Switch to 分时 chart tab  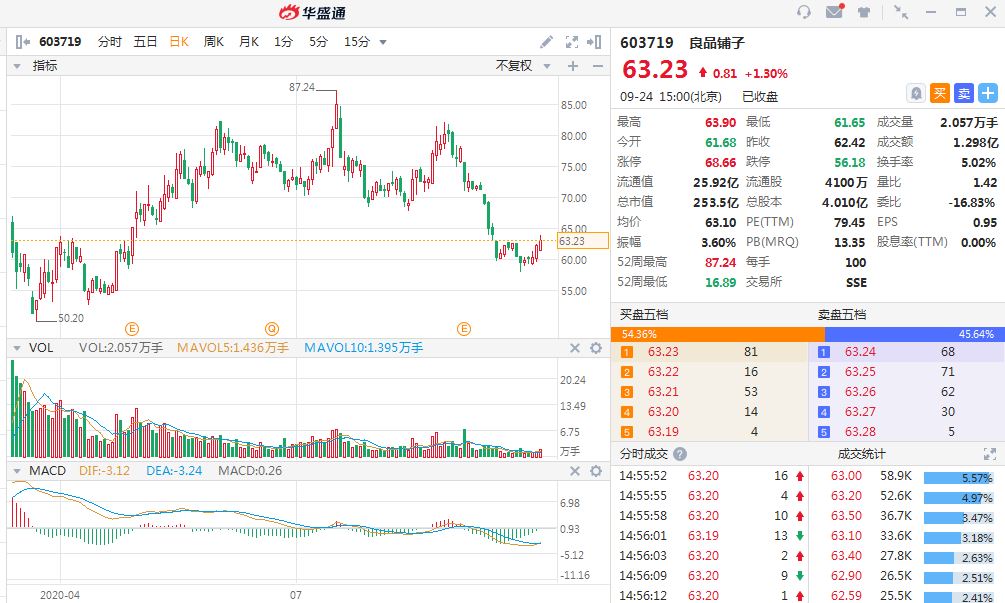coord(109,42)
